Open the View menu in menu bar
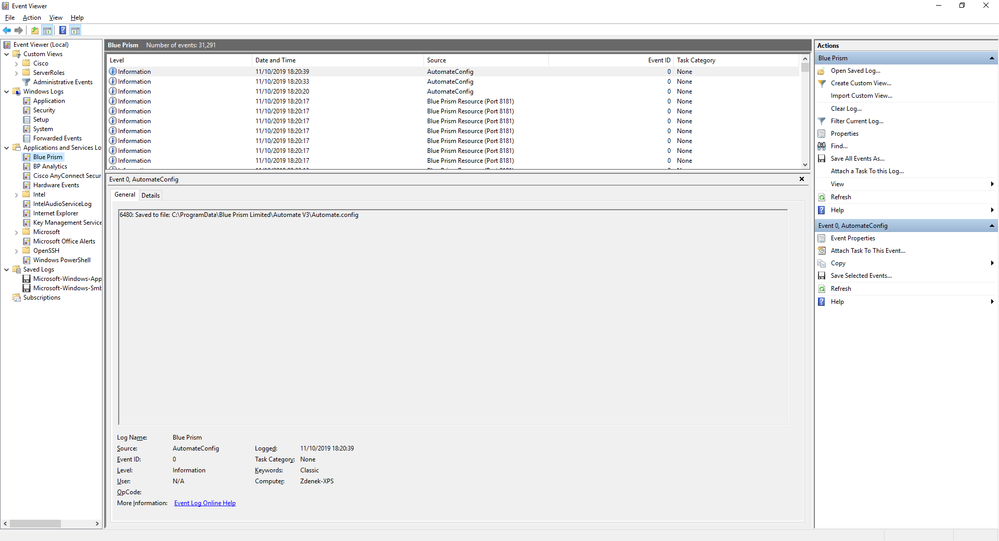 click(x=56, y=18)
